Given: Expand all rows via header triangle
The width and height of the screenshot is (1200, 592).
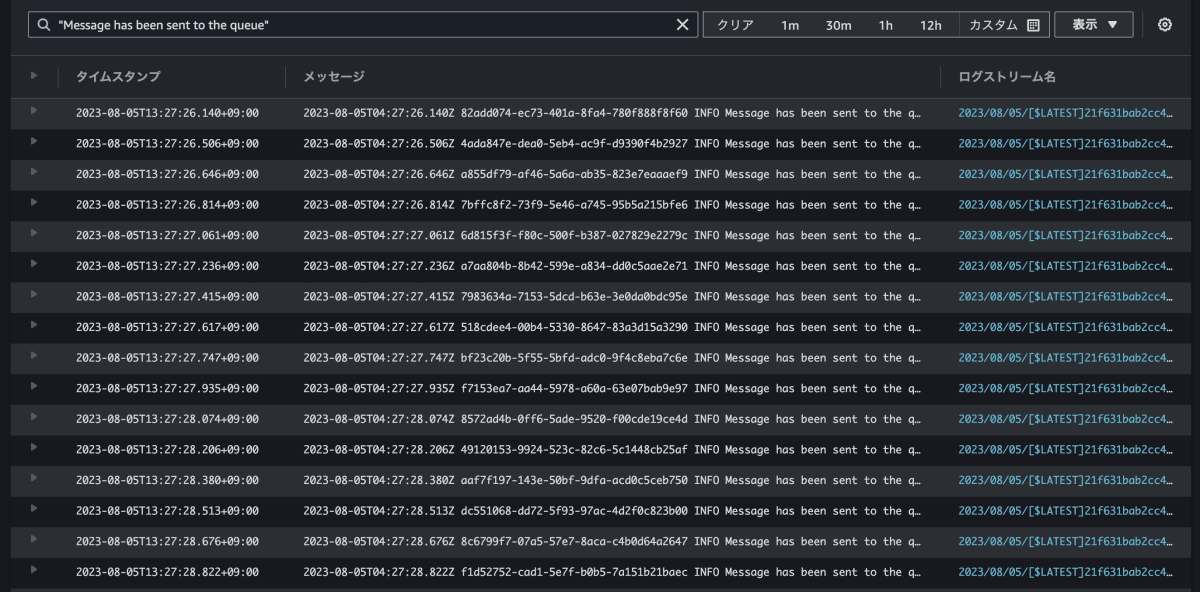Looking at the screenshot, I should coord(34,75).
